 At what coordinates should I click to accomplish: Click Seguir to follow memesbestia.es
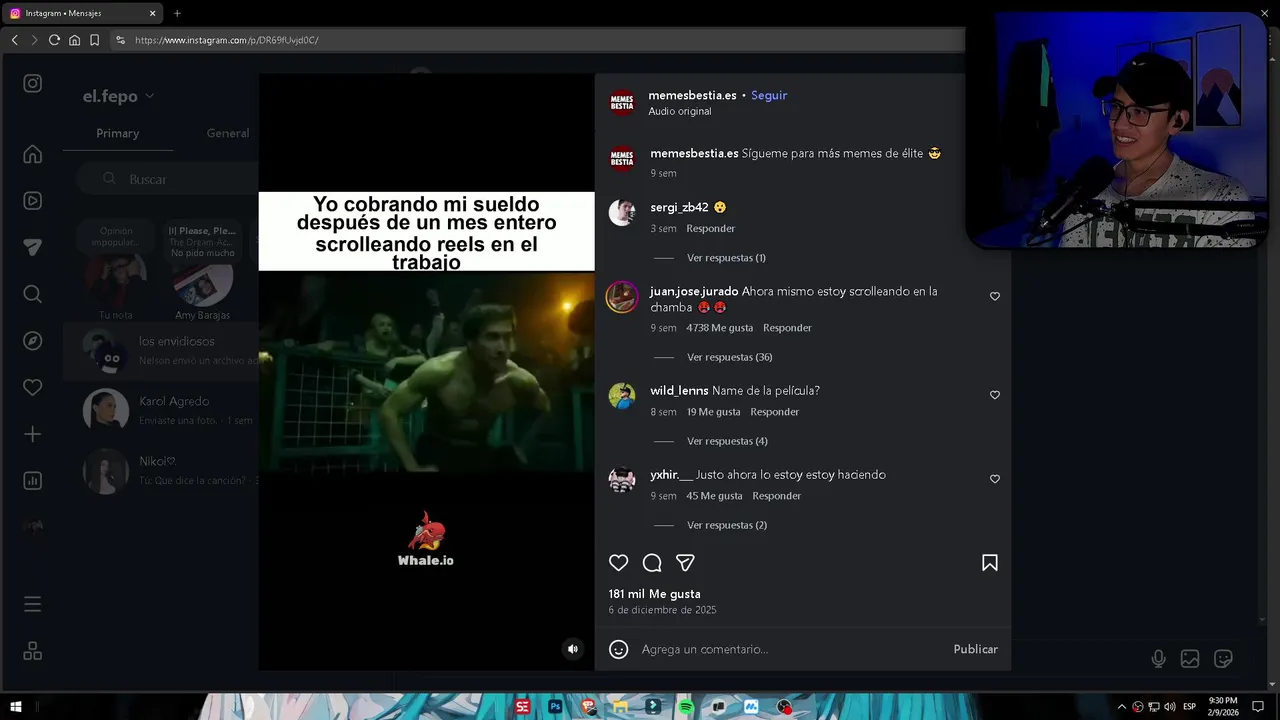[769, 95]
